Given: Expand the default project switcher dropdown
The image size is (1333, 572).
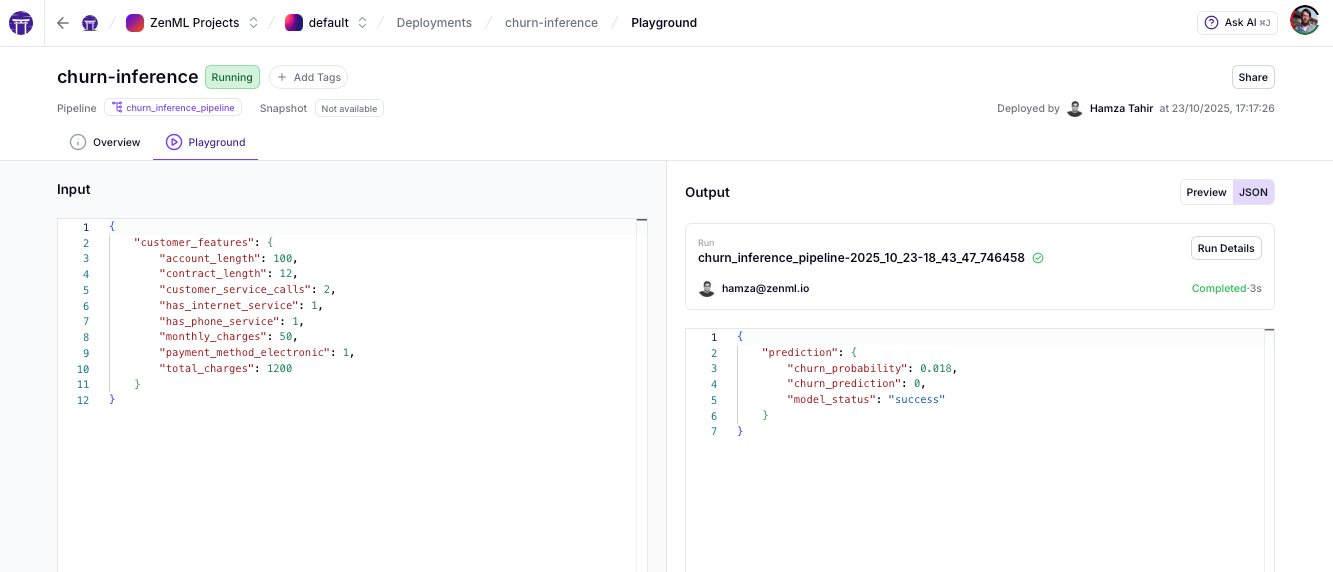Looking at the screenshot, I should (x=362, y=23).
